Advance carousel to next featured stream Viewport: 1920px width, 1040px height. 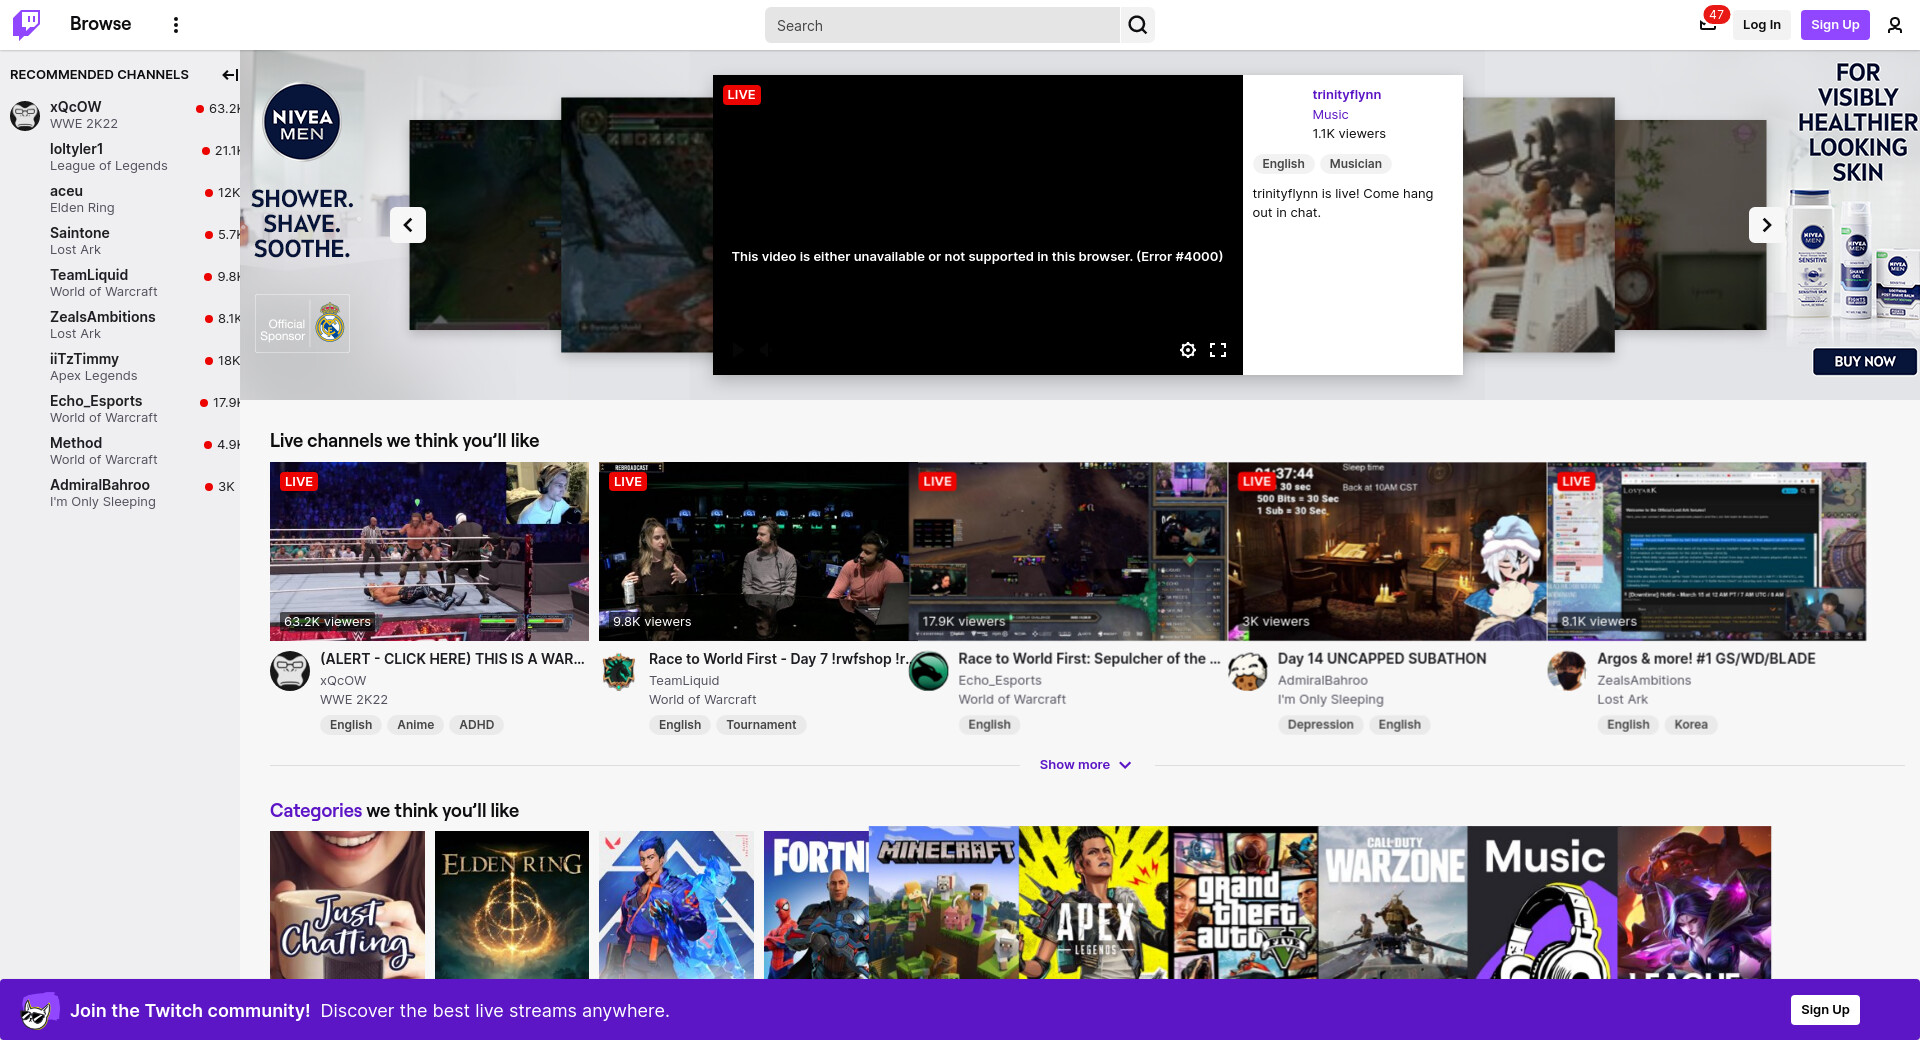(x=1766, y=225)
